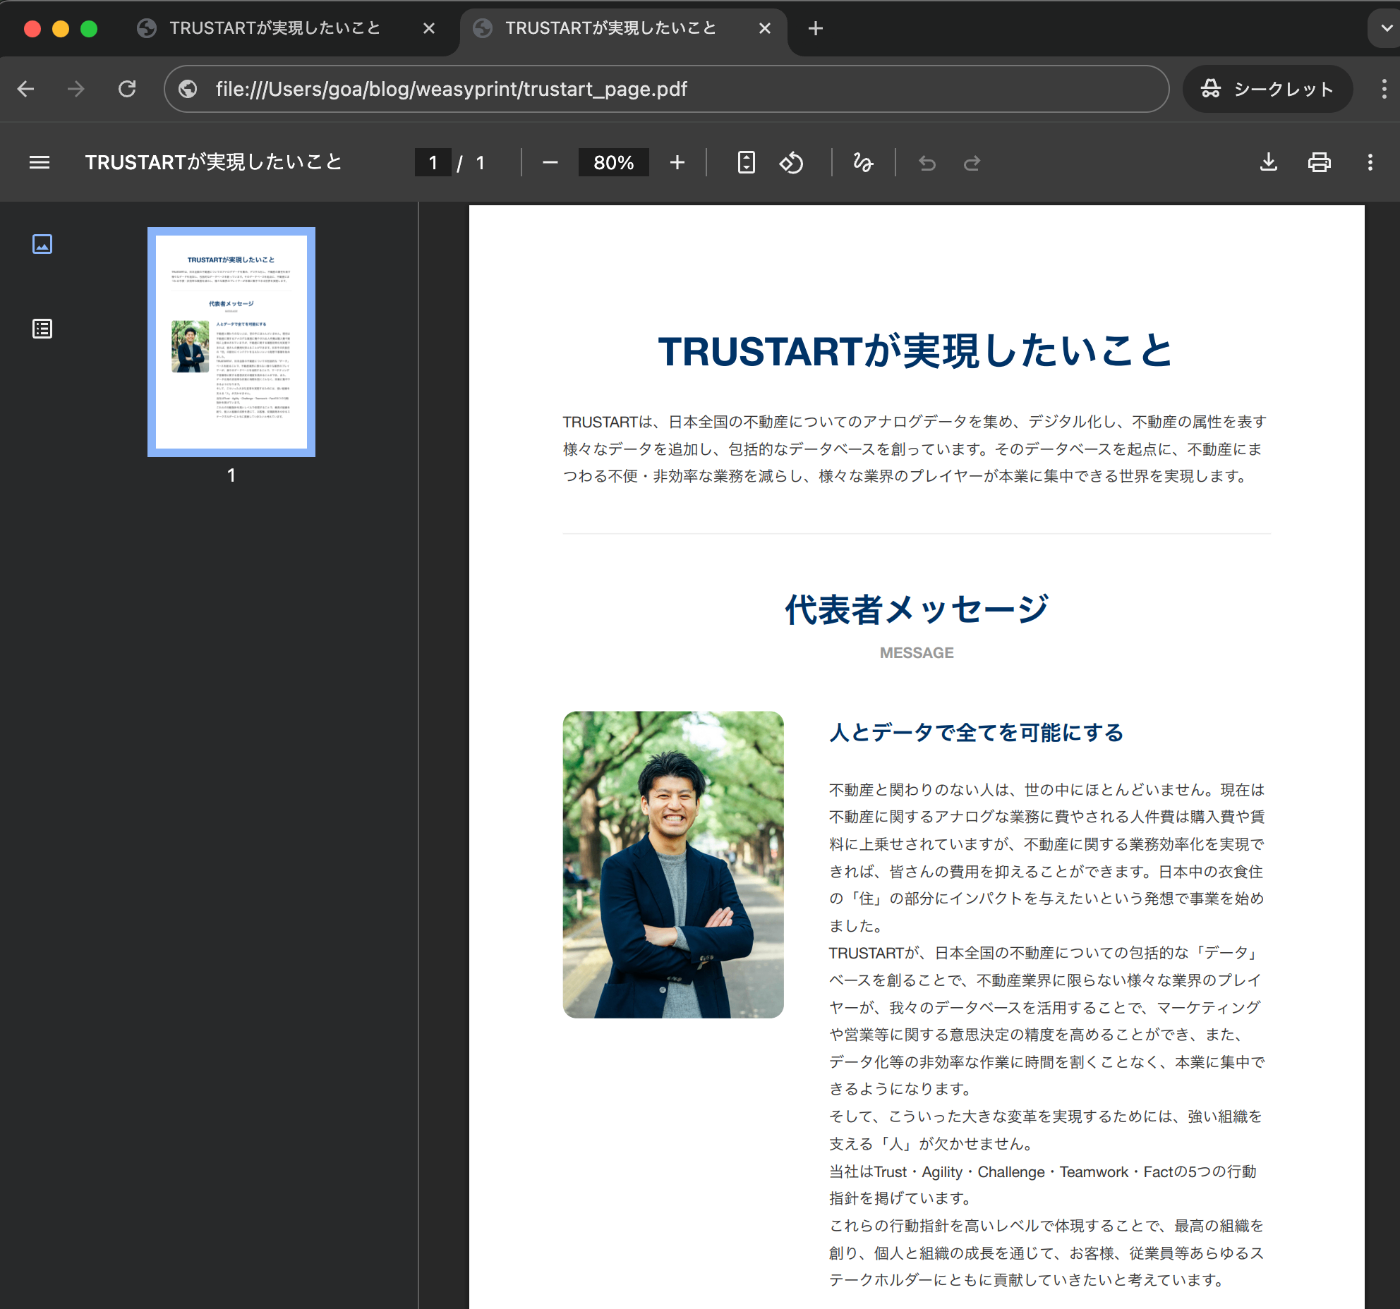This screenshot has height=1309, width=1400.
Task: Click the macOS yellow minimize button
Action: [60, 29]
